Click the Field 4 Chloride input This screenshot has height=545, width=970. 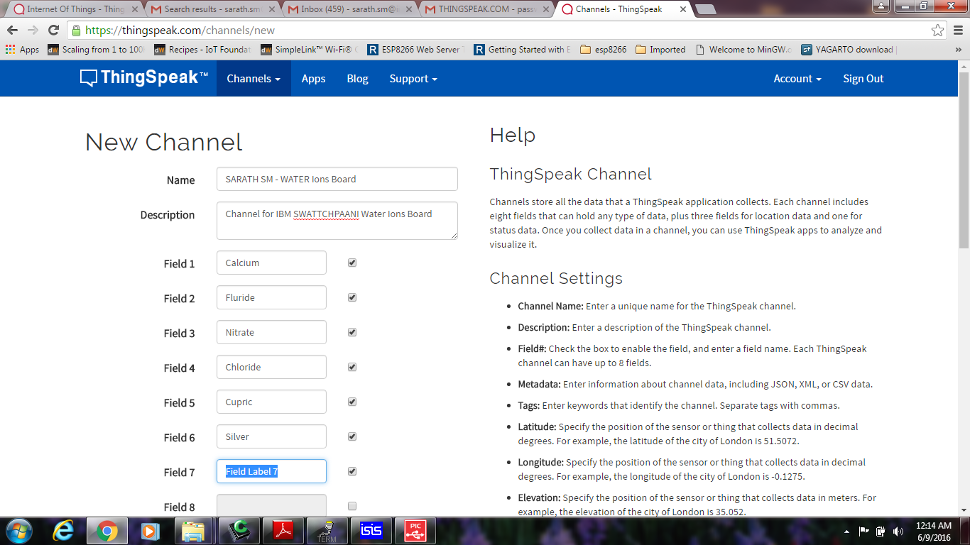point(271,367)
